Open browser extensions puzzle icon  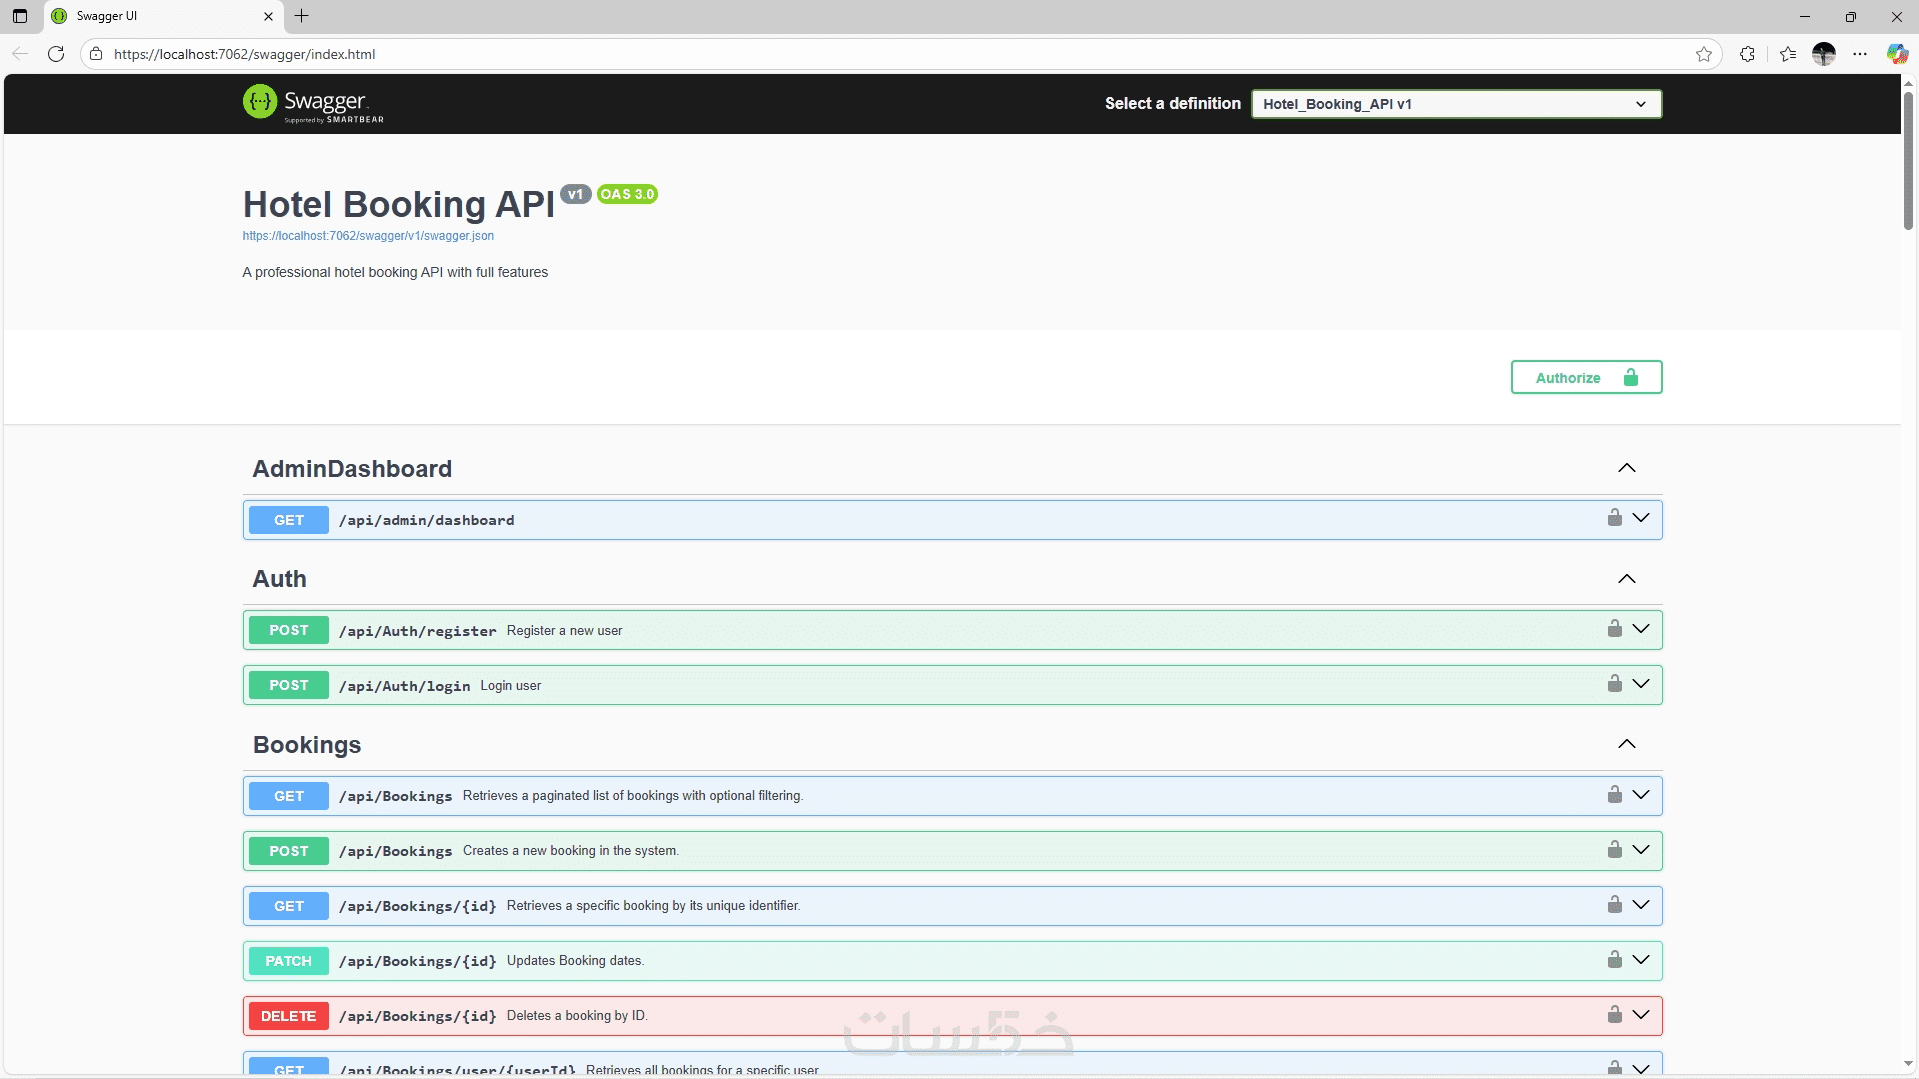coord(1747,54)
